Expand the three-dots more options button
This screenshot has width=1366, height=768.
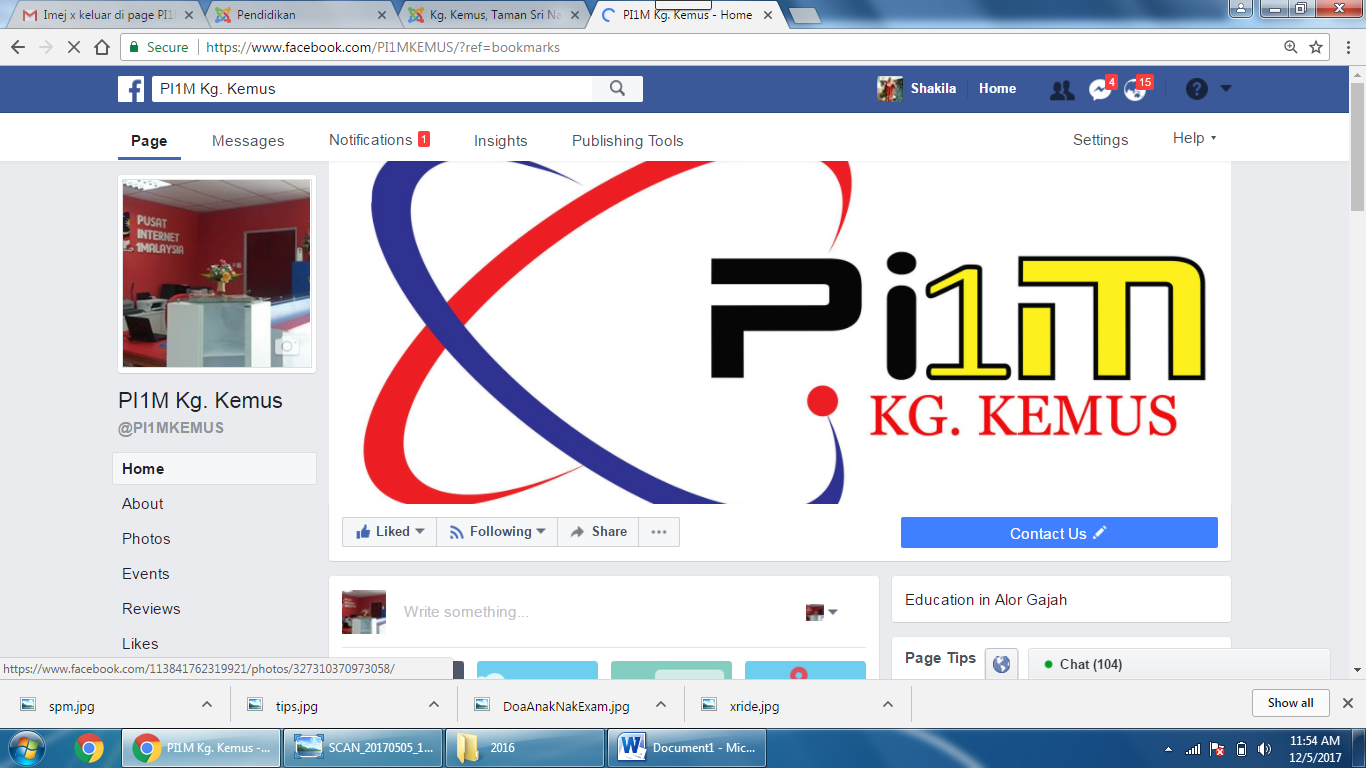(x=658, y=532)
